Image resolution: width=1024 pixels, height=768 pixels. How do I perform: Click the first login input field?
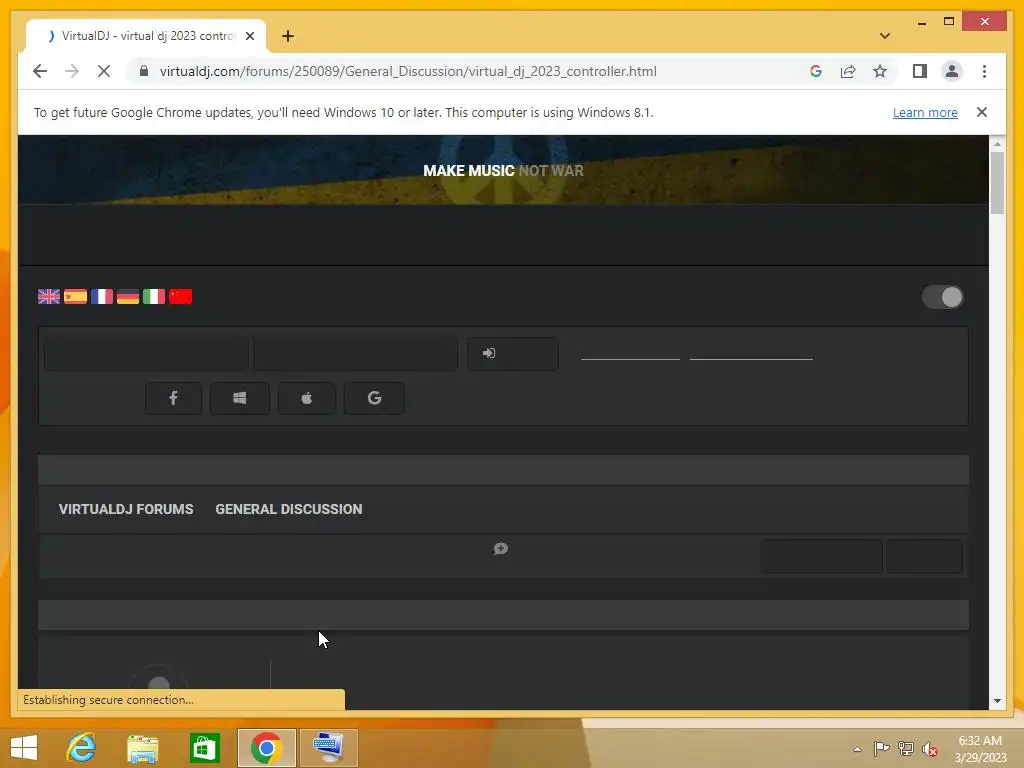coord(146,354)
